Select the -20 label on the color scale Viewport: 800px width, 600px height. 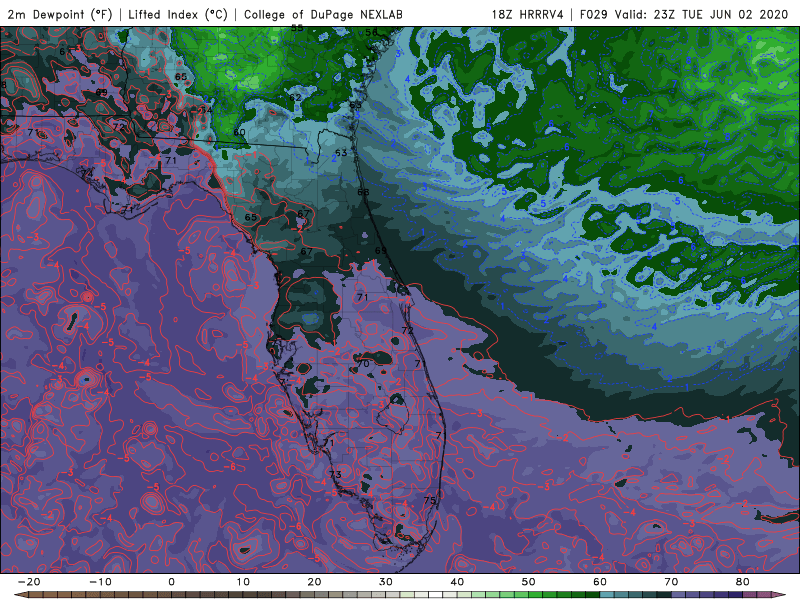pos(29,582)
